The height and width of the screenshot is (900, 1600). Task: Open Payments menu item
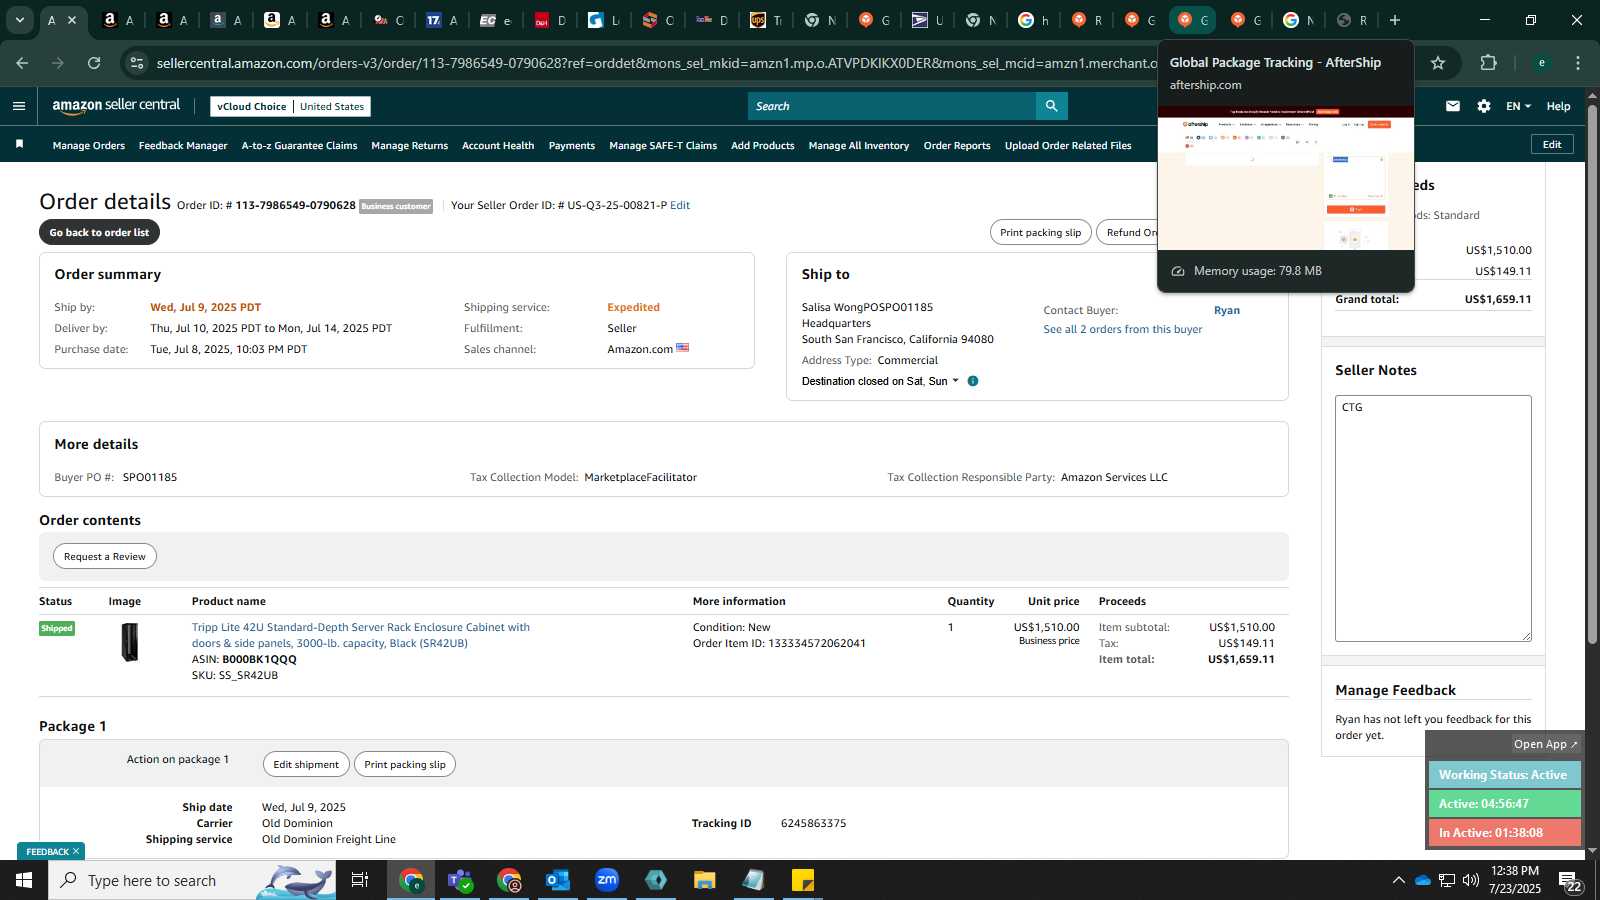572,145
